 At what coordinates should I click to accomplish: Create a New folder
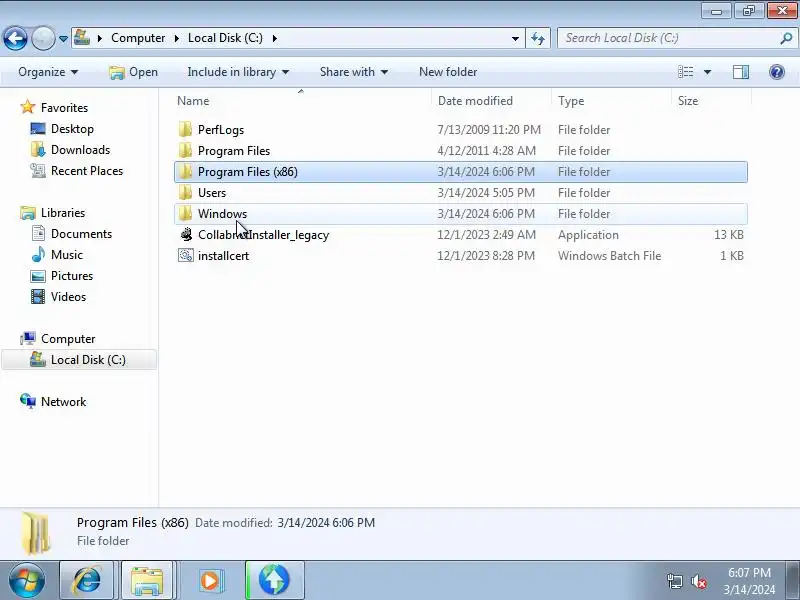tap(448, 72)
